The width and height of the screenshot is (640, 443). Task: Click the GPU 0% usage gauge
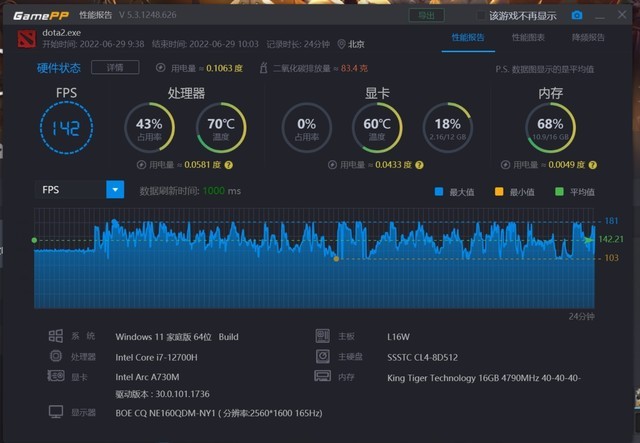click(307, 128)
